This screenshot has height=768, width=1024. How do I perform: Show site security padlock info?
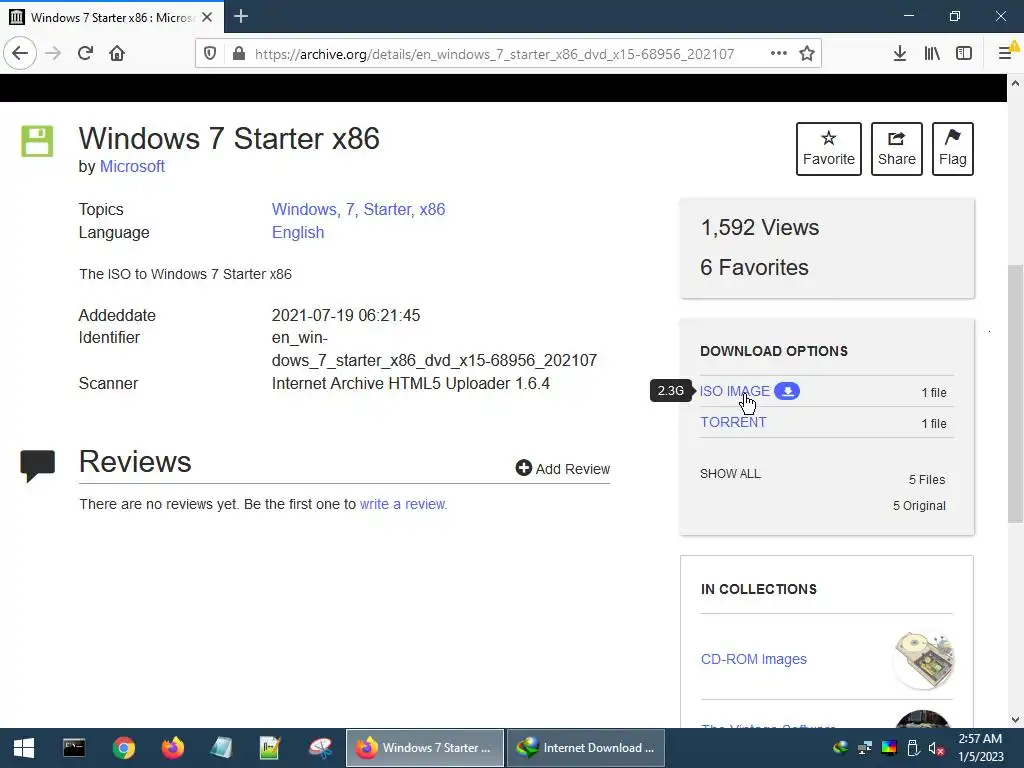239,54
